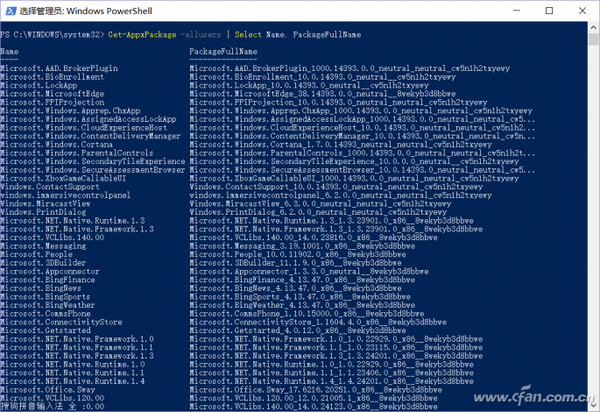600x412 pixels.
Task: Click the PackageFullName column header
Action: pos(219,51)
